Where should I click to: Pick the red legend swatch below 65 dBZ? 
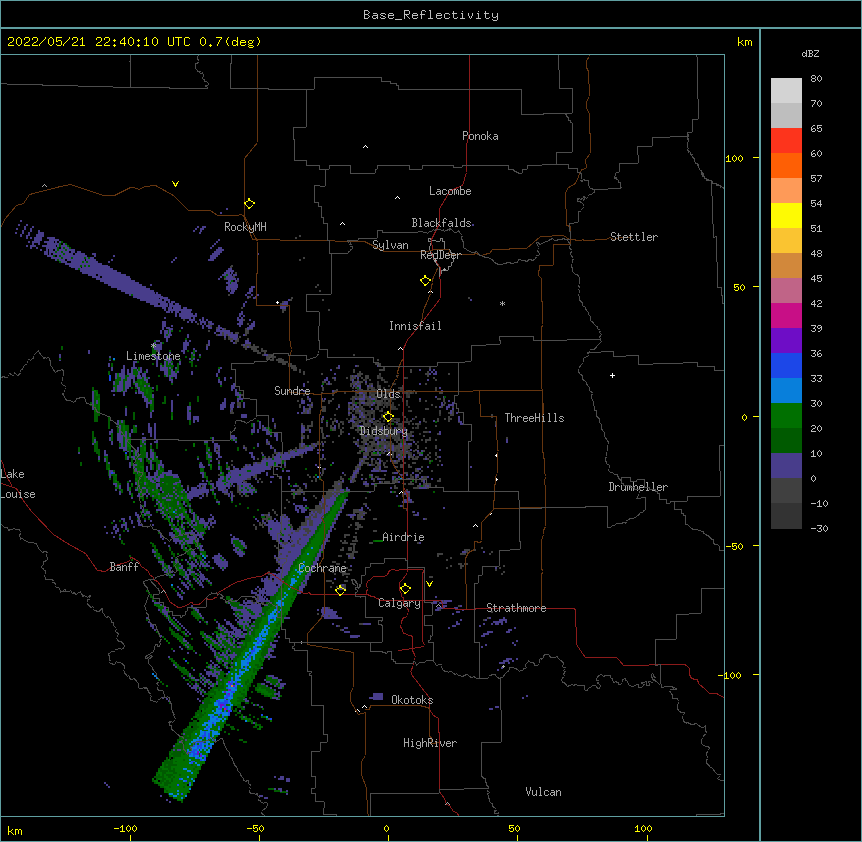(x=786, y=140)
